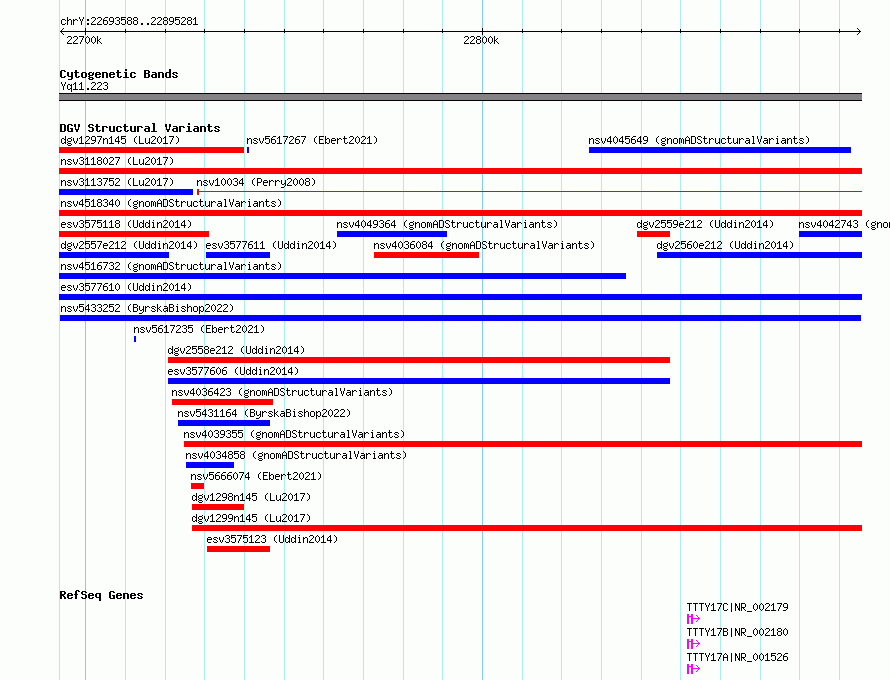Click the magenta TTTY17A gene arrow glyph

693,669
